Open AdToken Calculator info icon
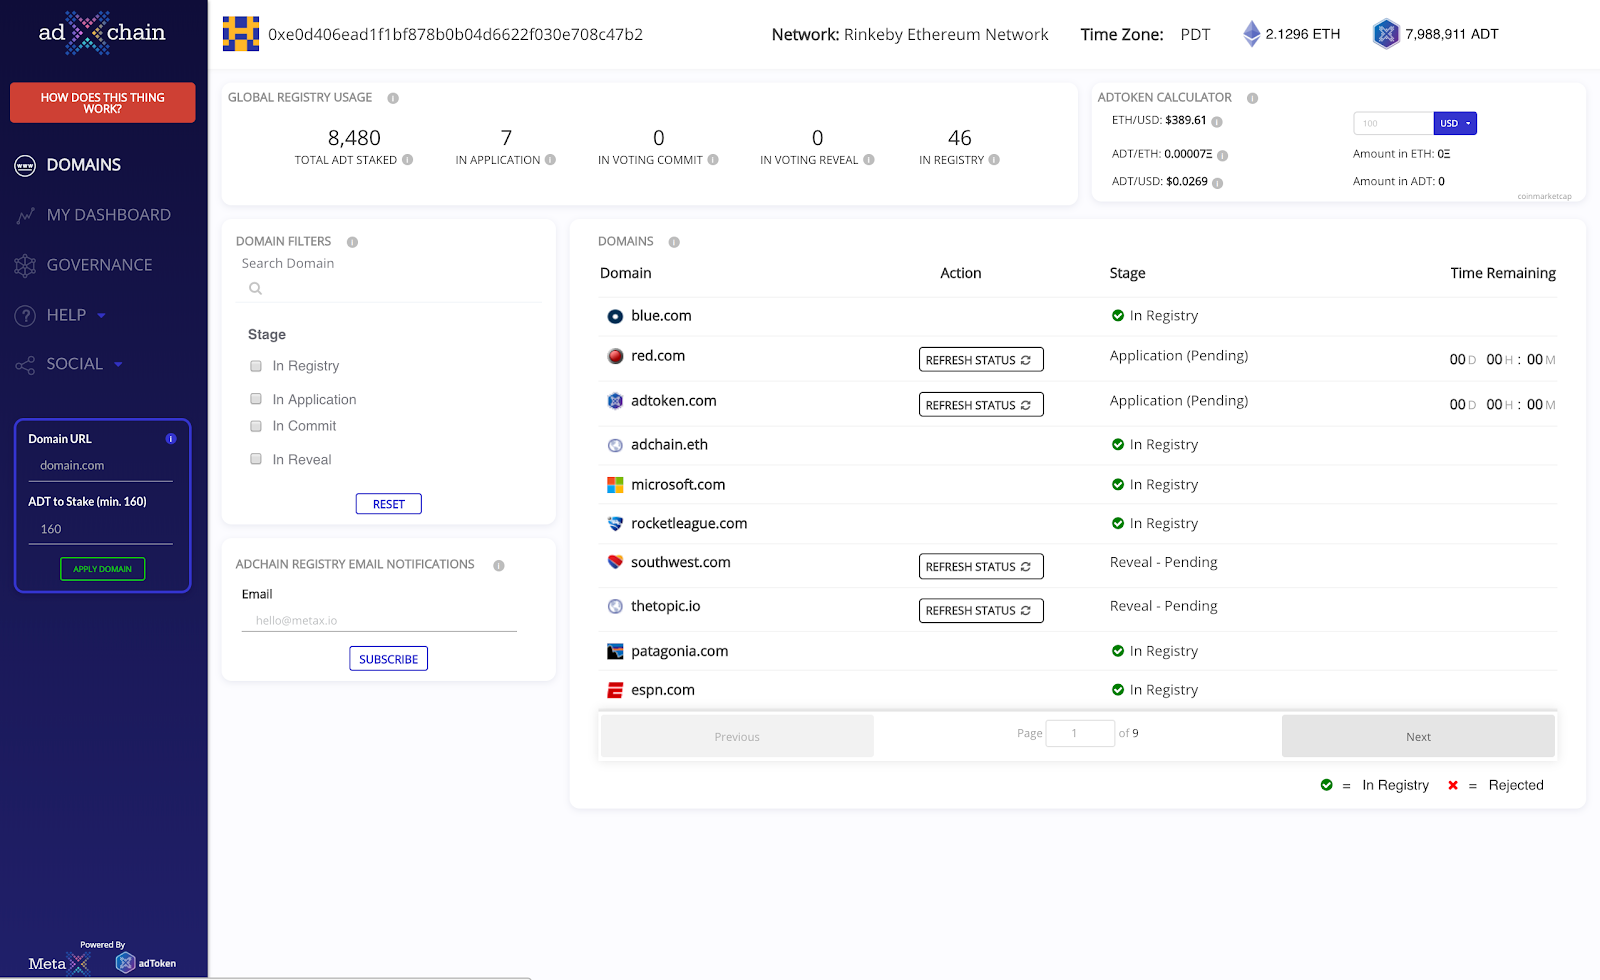The width and height of the screenshot is (1600, 980). coord(1252,98)
